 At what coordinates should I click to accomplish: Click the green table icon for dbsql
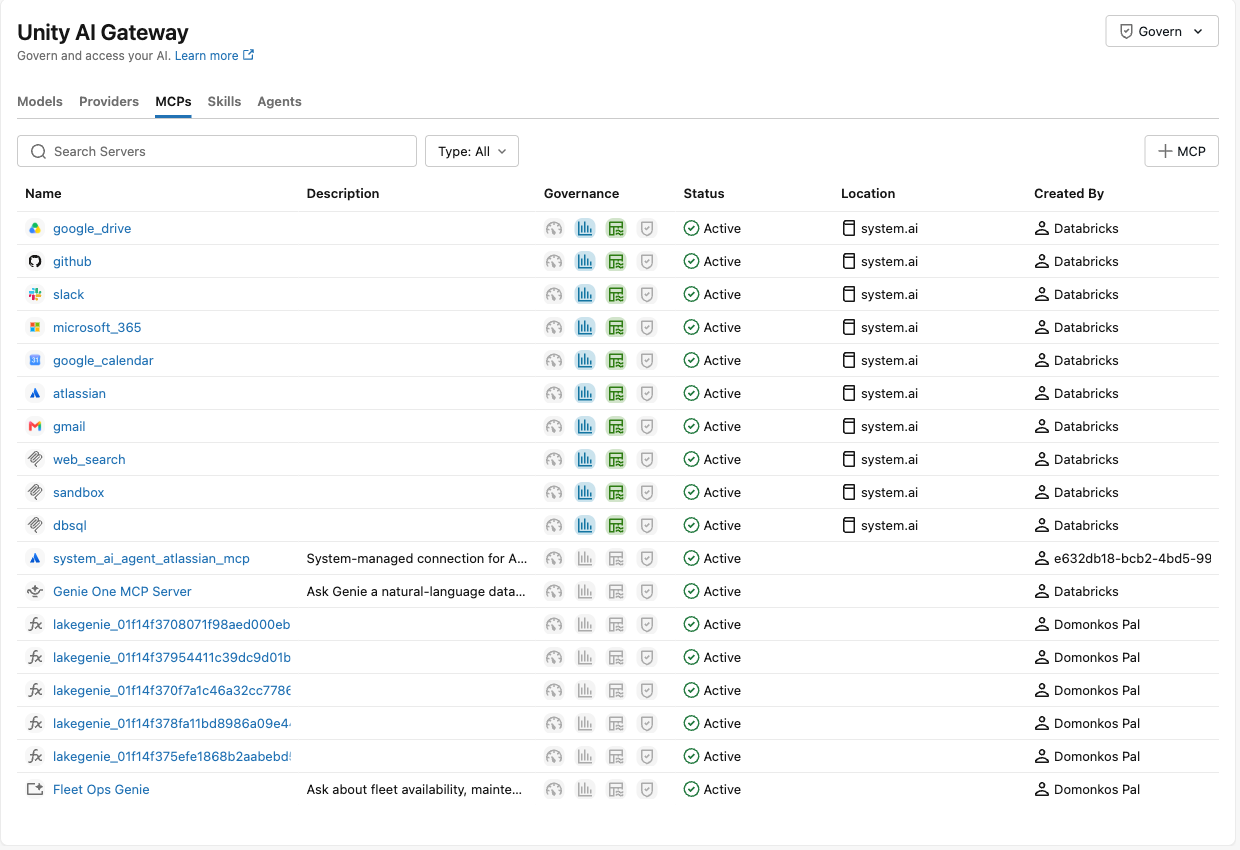coord(616,525)
